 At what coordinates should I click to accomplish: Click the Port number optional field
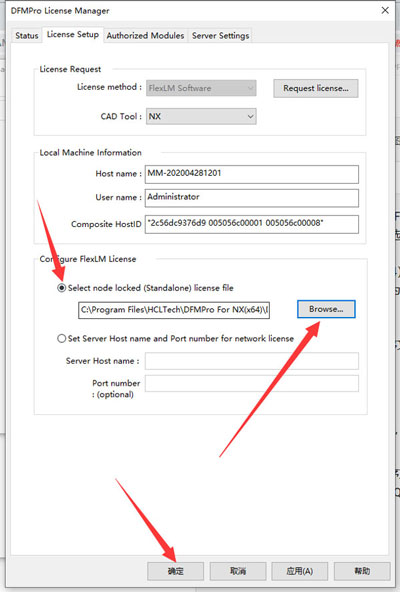pos(252,384)
